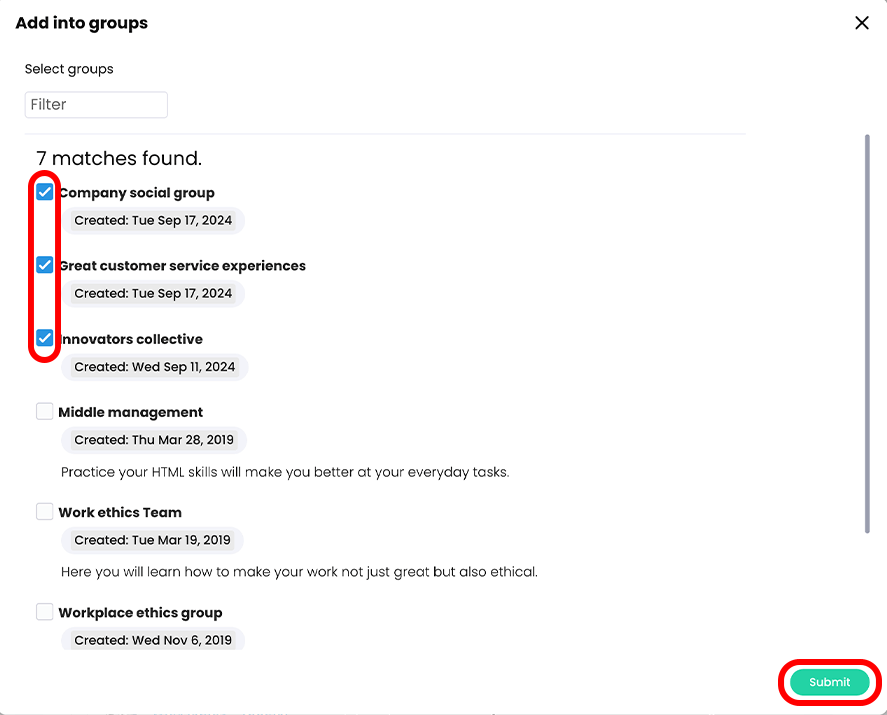Click the Filter input field
Image resolution: width=887 pixels, height=715 pixels.
(x=96, y=104)
